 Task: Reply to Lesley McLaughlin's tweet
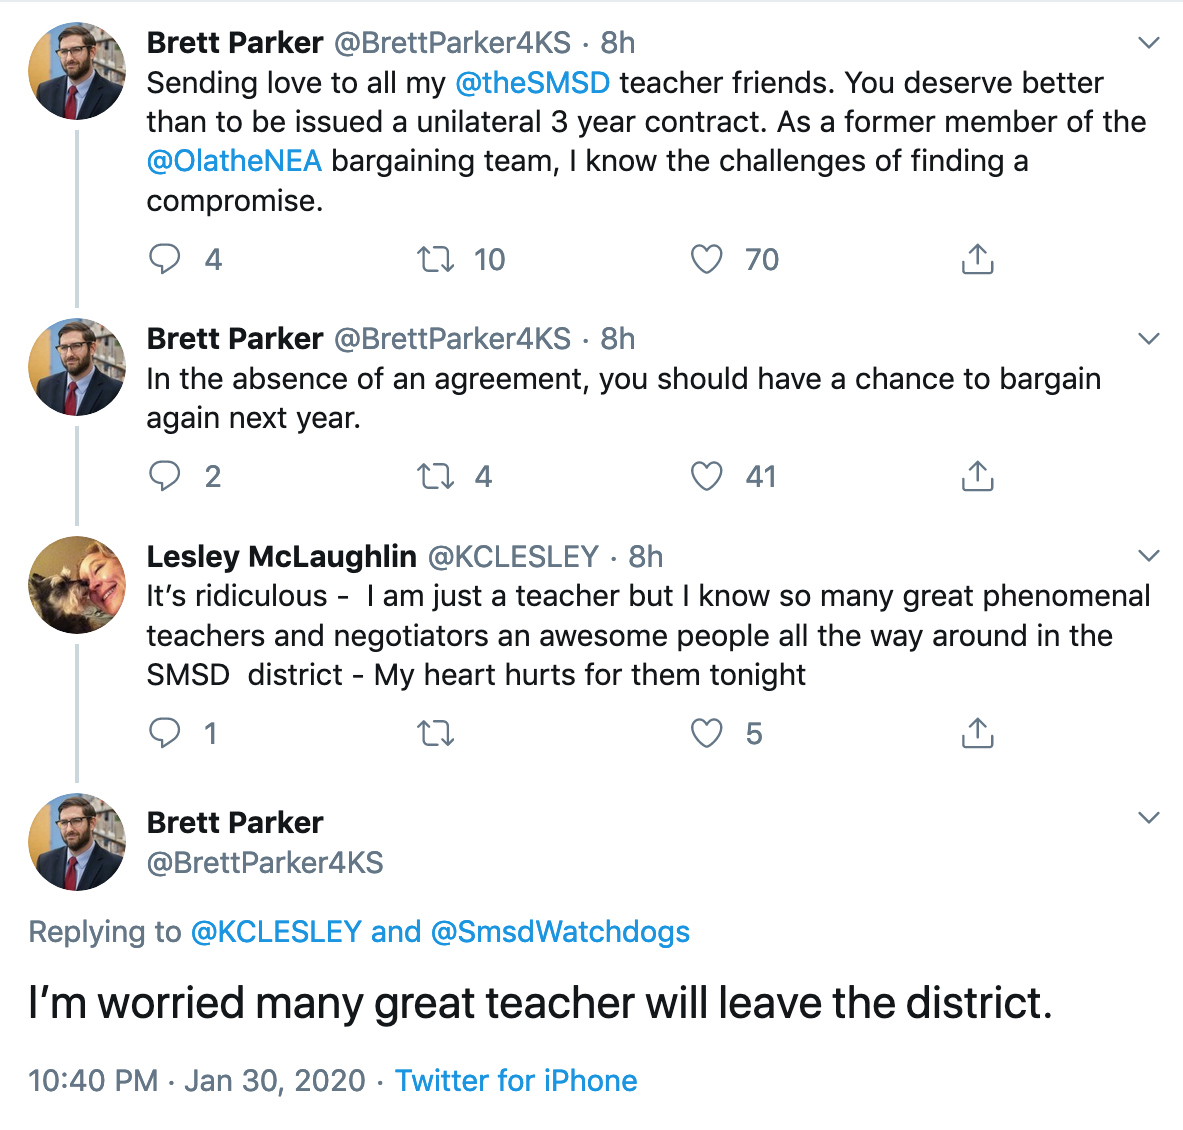click(165, 733)
